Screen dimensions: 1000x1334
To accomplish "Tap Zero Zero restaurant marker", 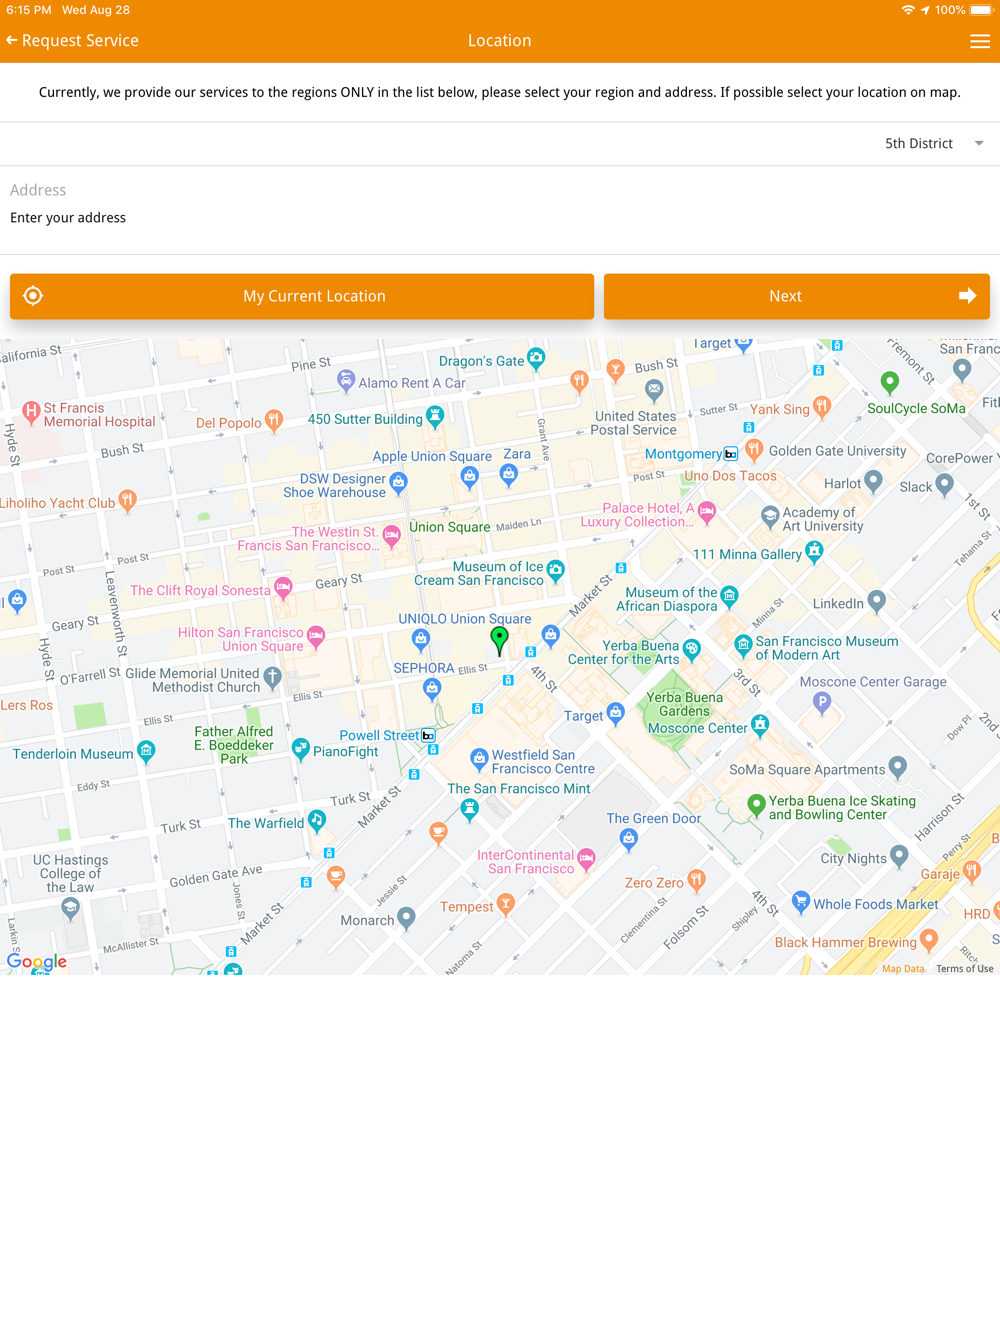I will click(x=697, y=879).
